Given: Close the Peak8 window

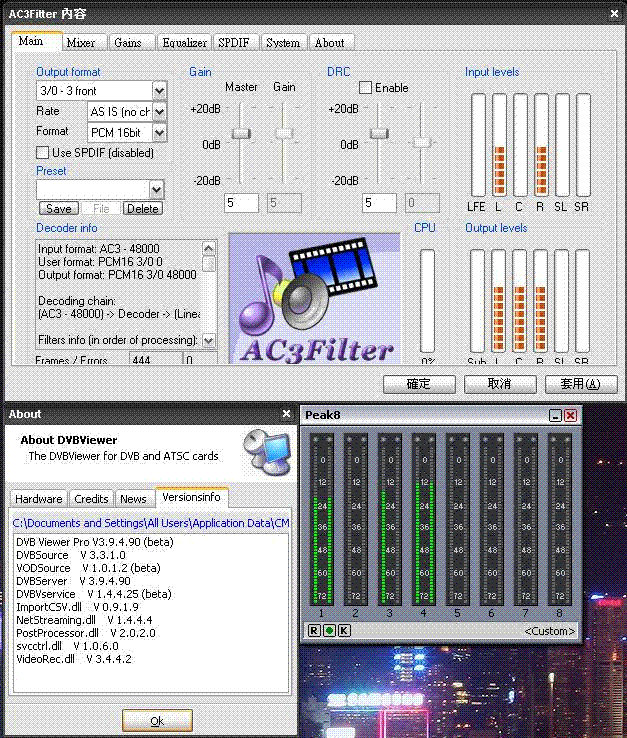Looking at the screenshot, I should pos(571,416).
